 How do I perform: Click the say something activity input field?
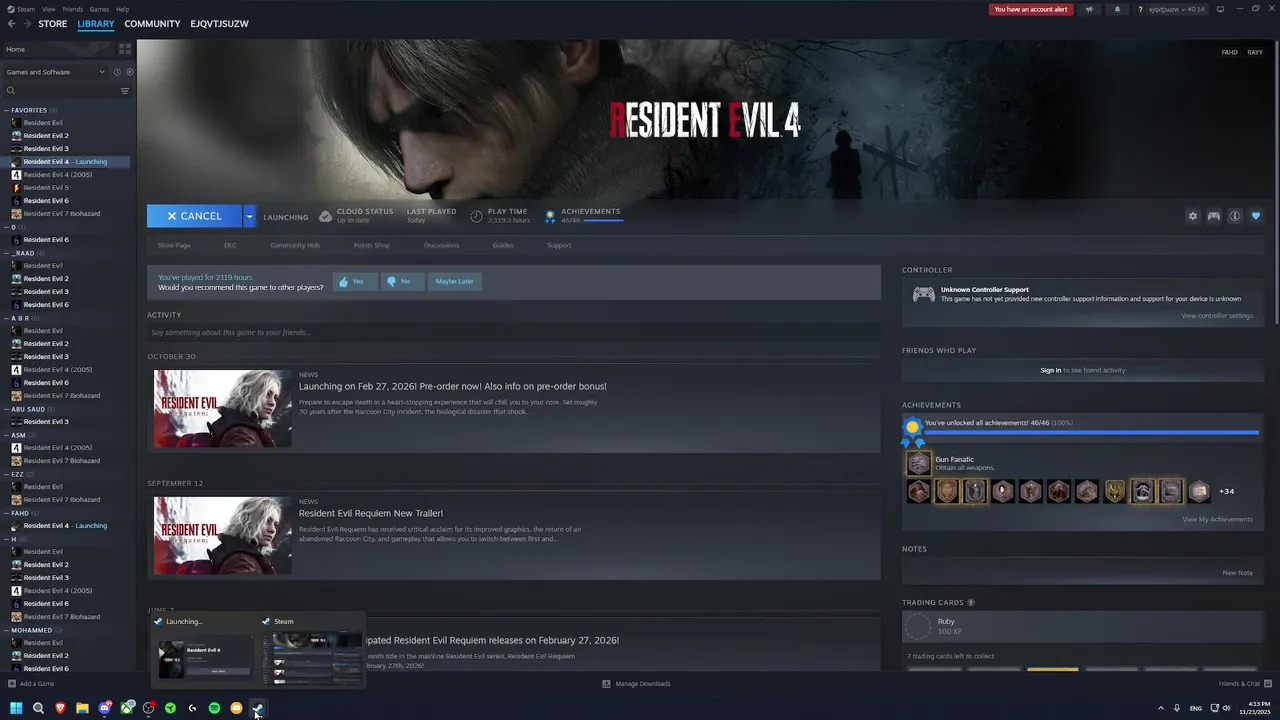coord(513,332)
